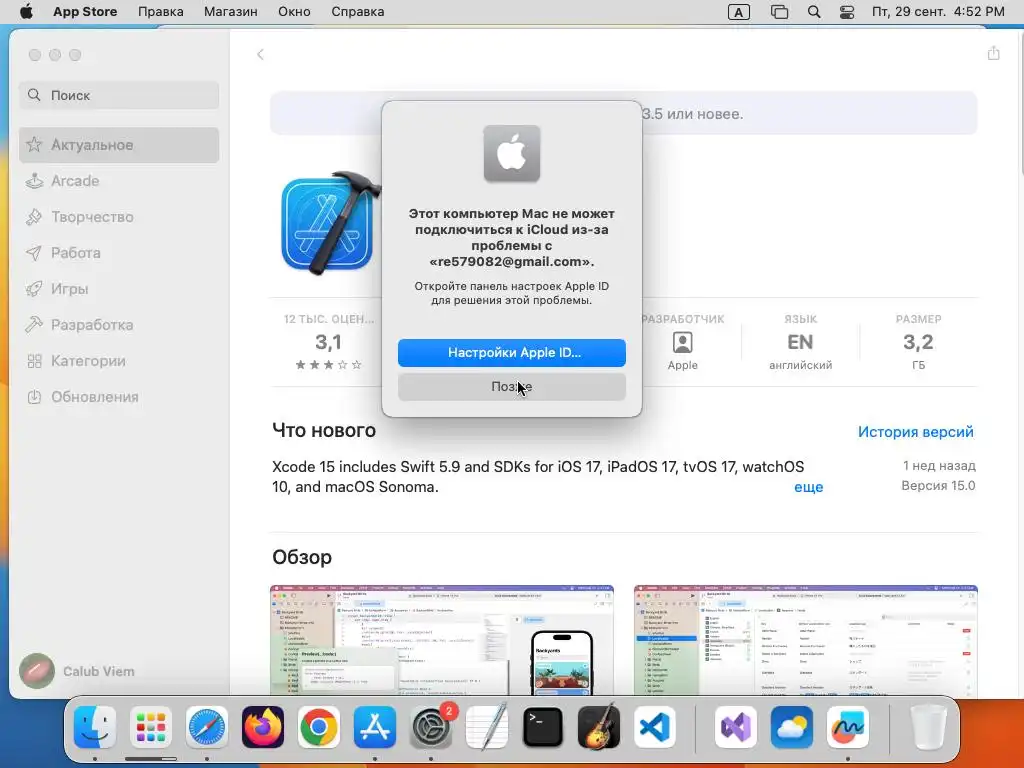Click the hammer icon beside Разработка
The image size is (1024, 768).
tap(34, 325)
